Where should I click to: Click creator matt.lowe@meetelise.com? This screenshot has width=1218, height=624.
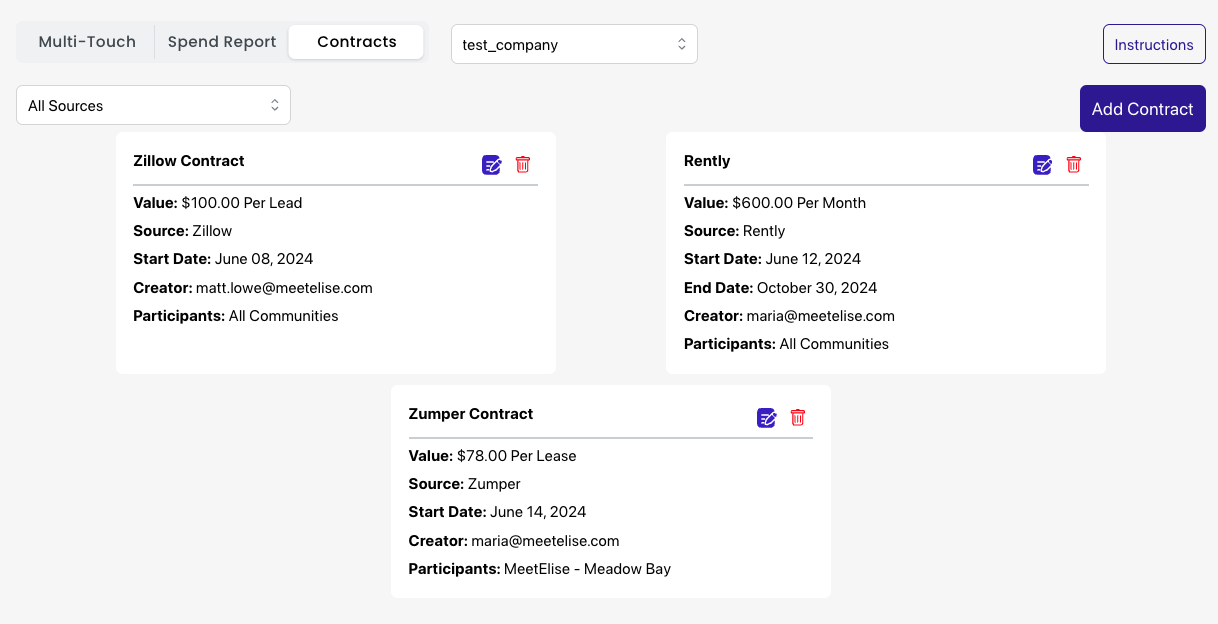[284, 288]
